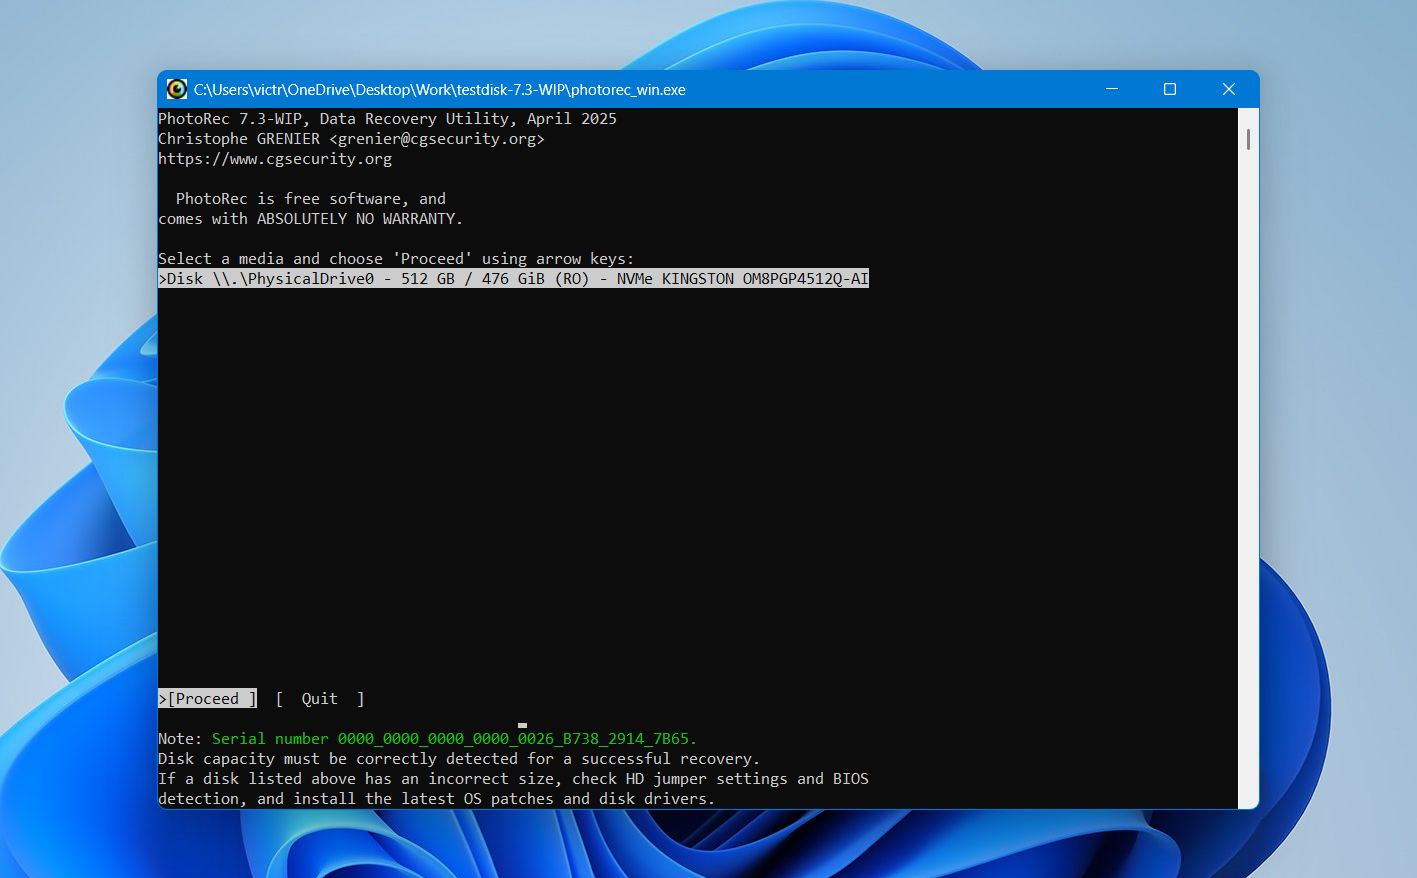The width and height of the screenshot is (1417, 878).
Task: Choose the Quit option
Action: 320,699
